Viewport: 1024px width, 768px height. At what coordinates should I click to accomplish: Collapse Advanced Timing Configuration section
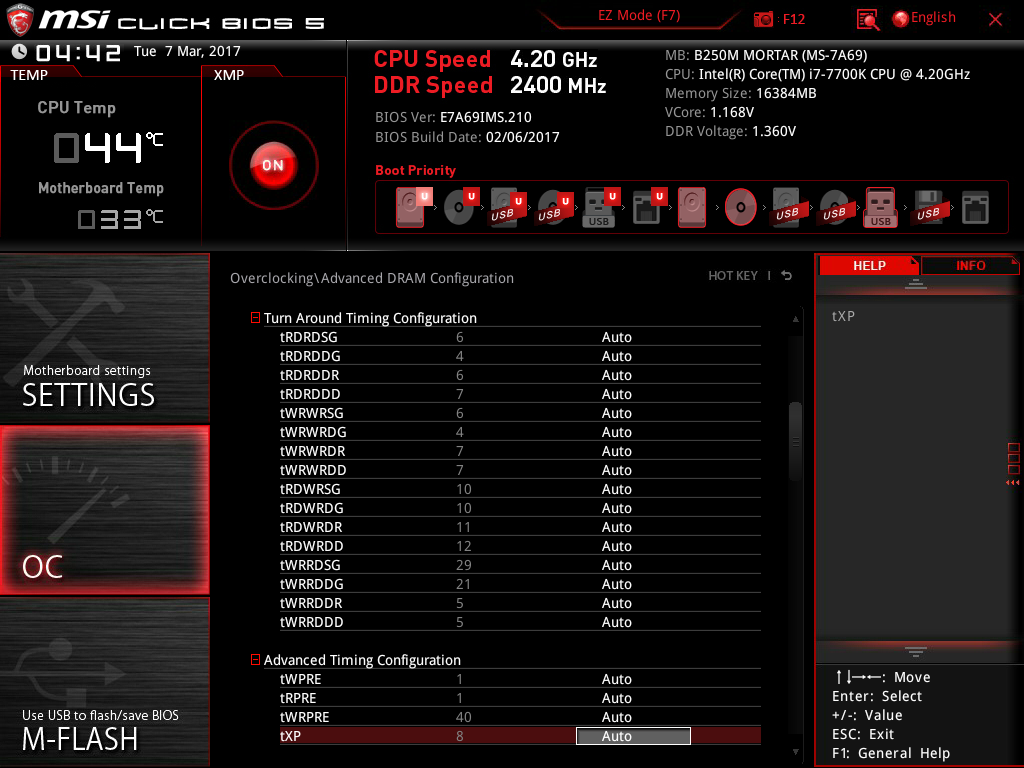(255, 660)
